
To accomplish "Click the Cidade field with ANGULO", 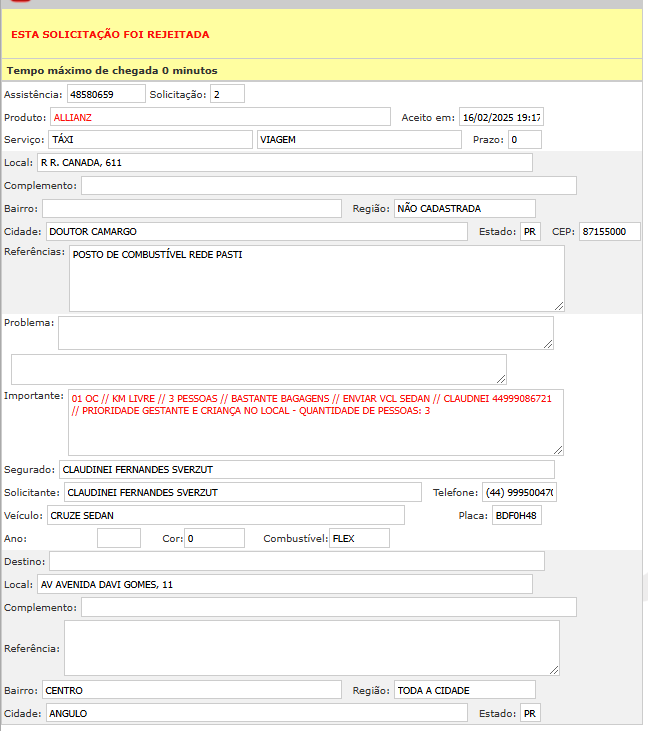I will click(x=256, y=713).
